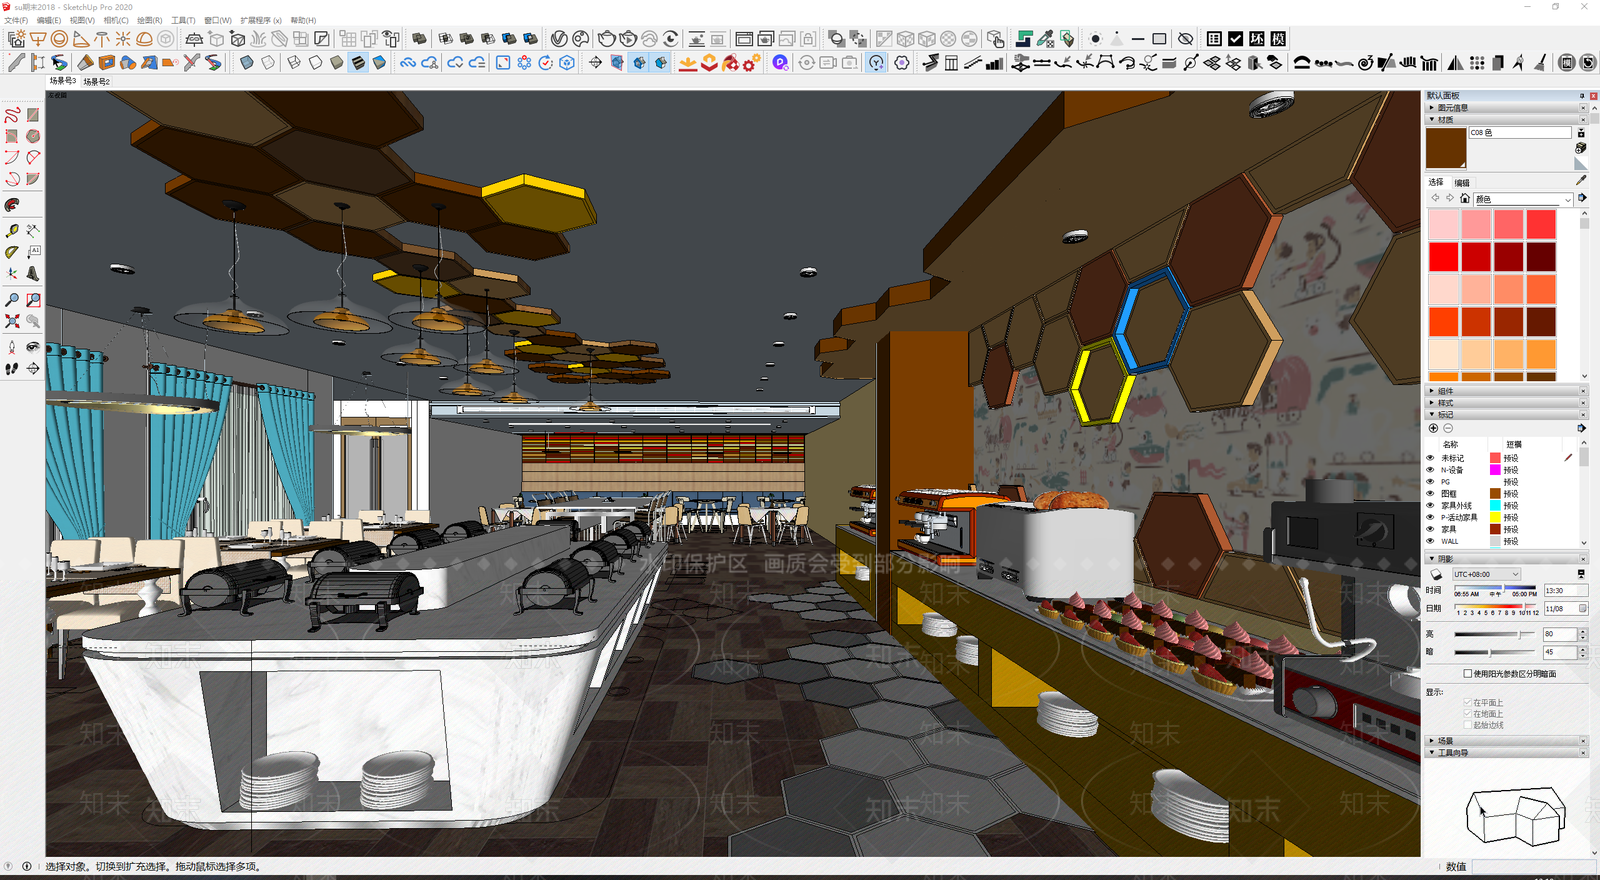This screenshot has height=880, width=1600.
Task: Activate the Zoom magnifier tool
Action: pos(12,299)
